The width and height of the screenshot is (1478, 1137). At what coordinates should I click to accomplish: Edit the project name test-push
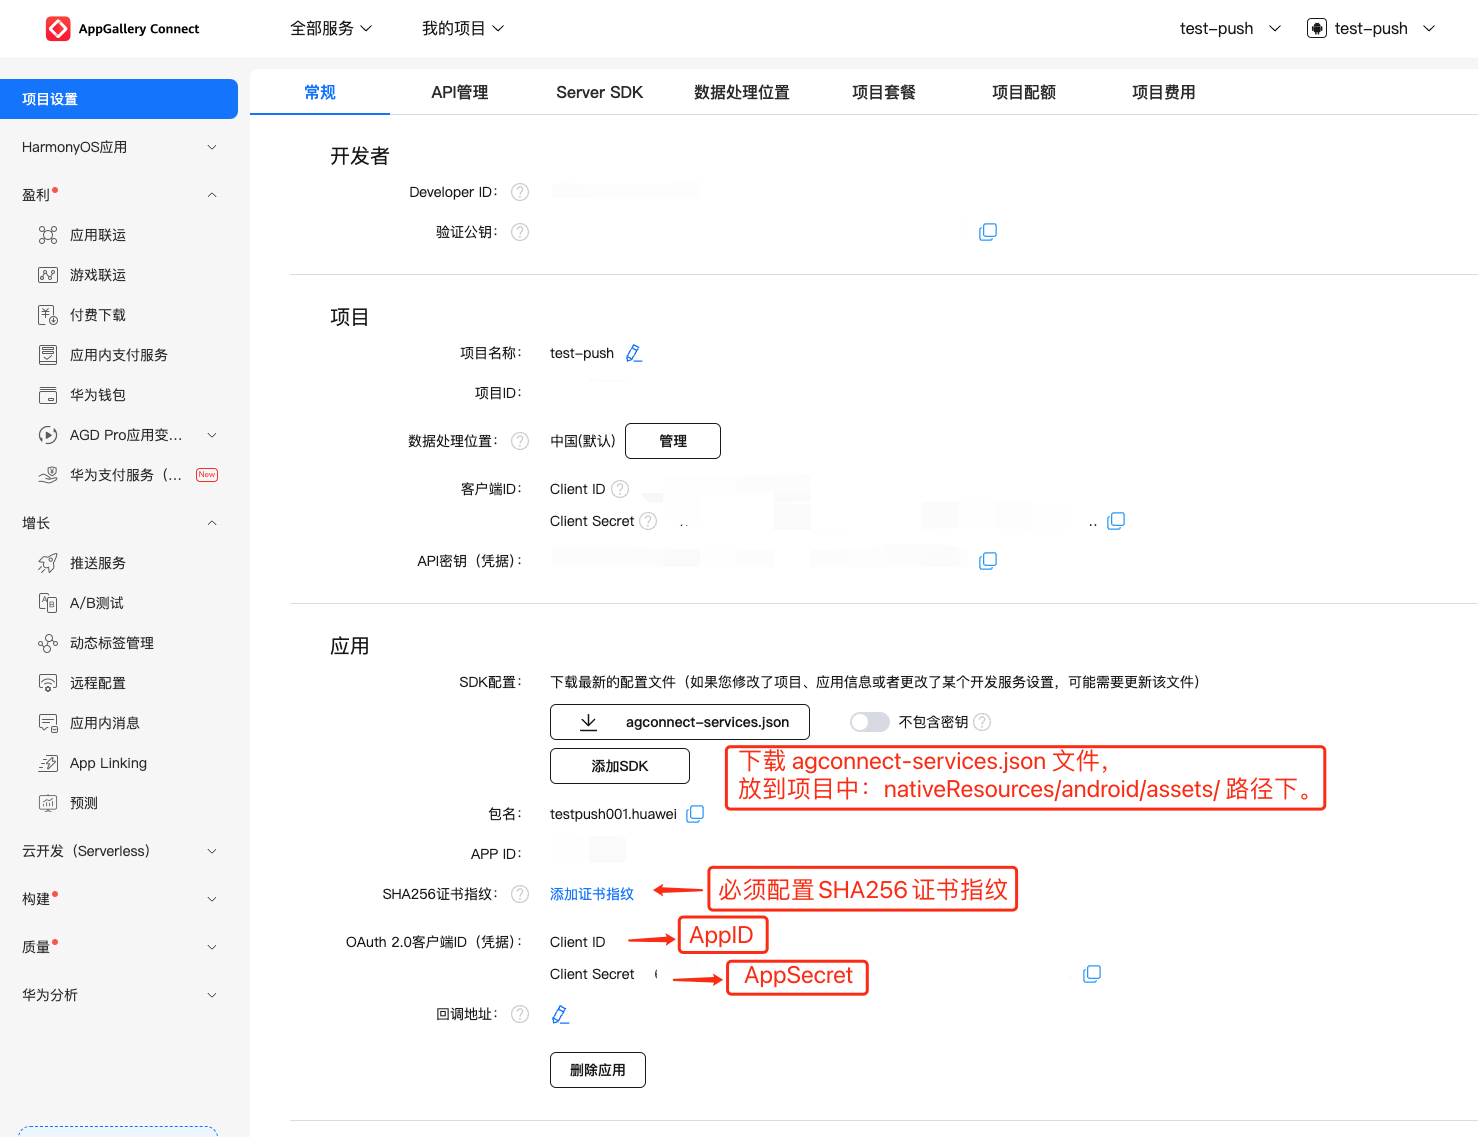634,353
